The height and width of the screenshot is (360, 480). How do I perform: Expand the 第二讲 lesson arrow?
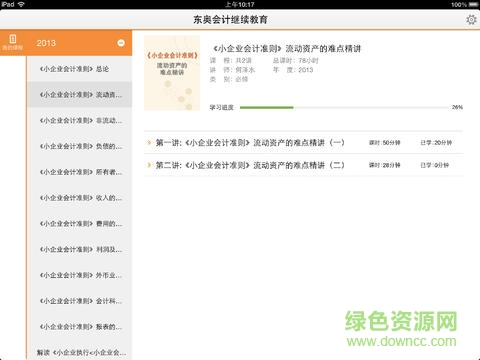tap(149, 165)
